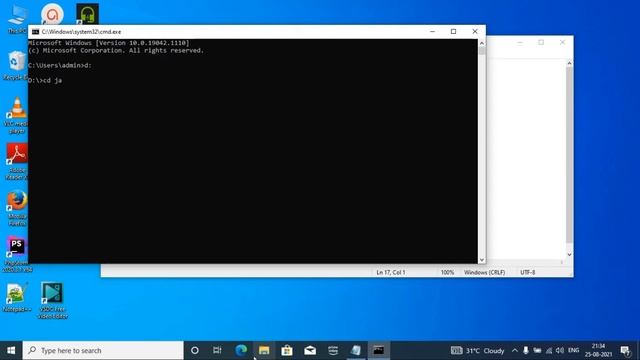Show hidden system tray icons
This screenshot has height=360, width=640.
(x=515, y=351)
